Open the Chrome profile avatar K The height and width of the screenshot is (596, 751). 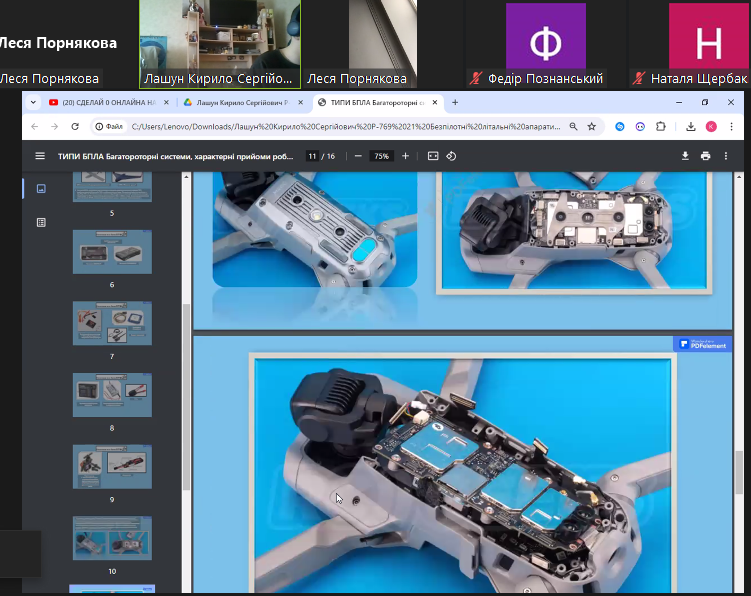click(711, 126)
